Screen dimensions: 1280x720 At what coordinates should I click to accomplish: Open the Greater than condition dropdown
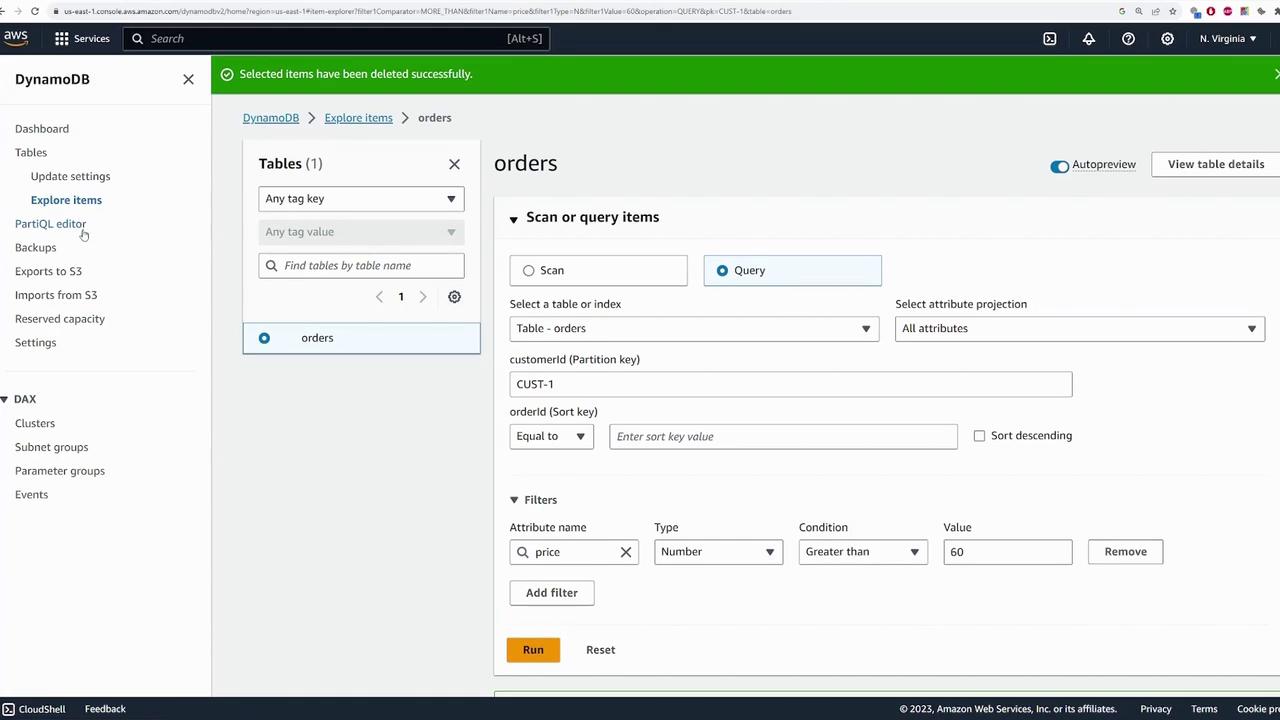pyautogui.click(x=863, y=552)
